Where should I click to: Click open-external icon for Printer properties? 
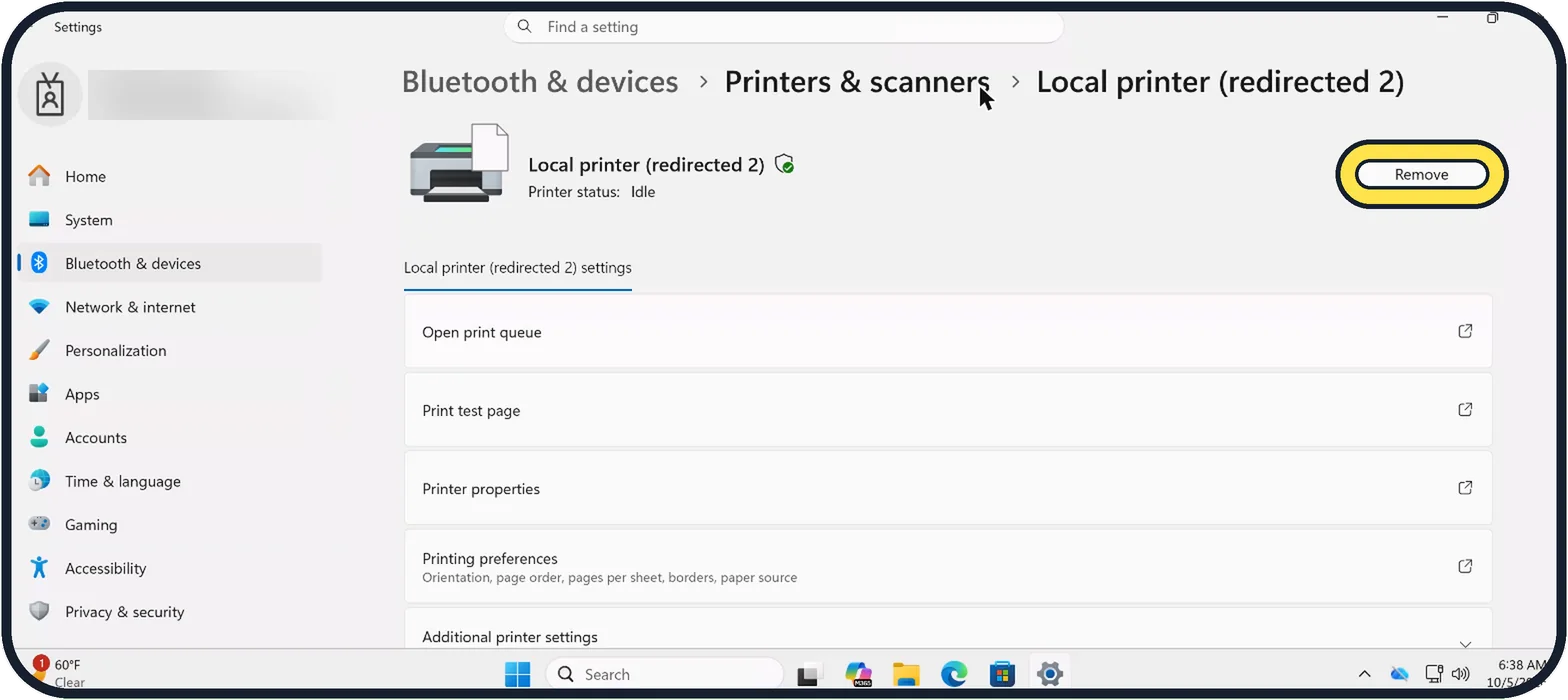click(x=1465, y=488)
